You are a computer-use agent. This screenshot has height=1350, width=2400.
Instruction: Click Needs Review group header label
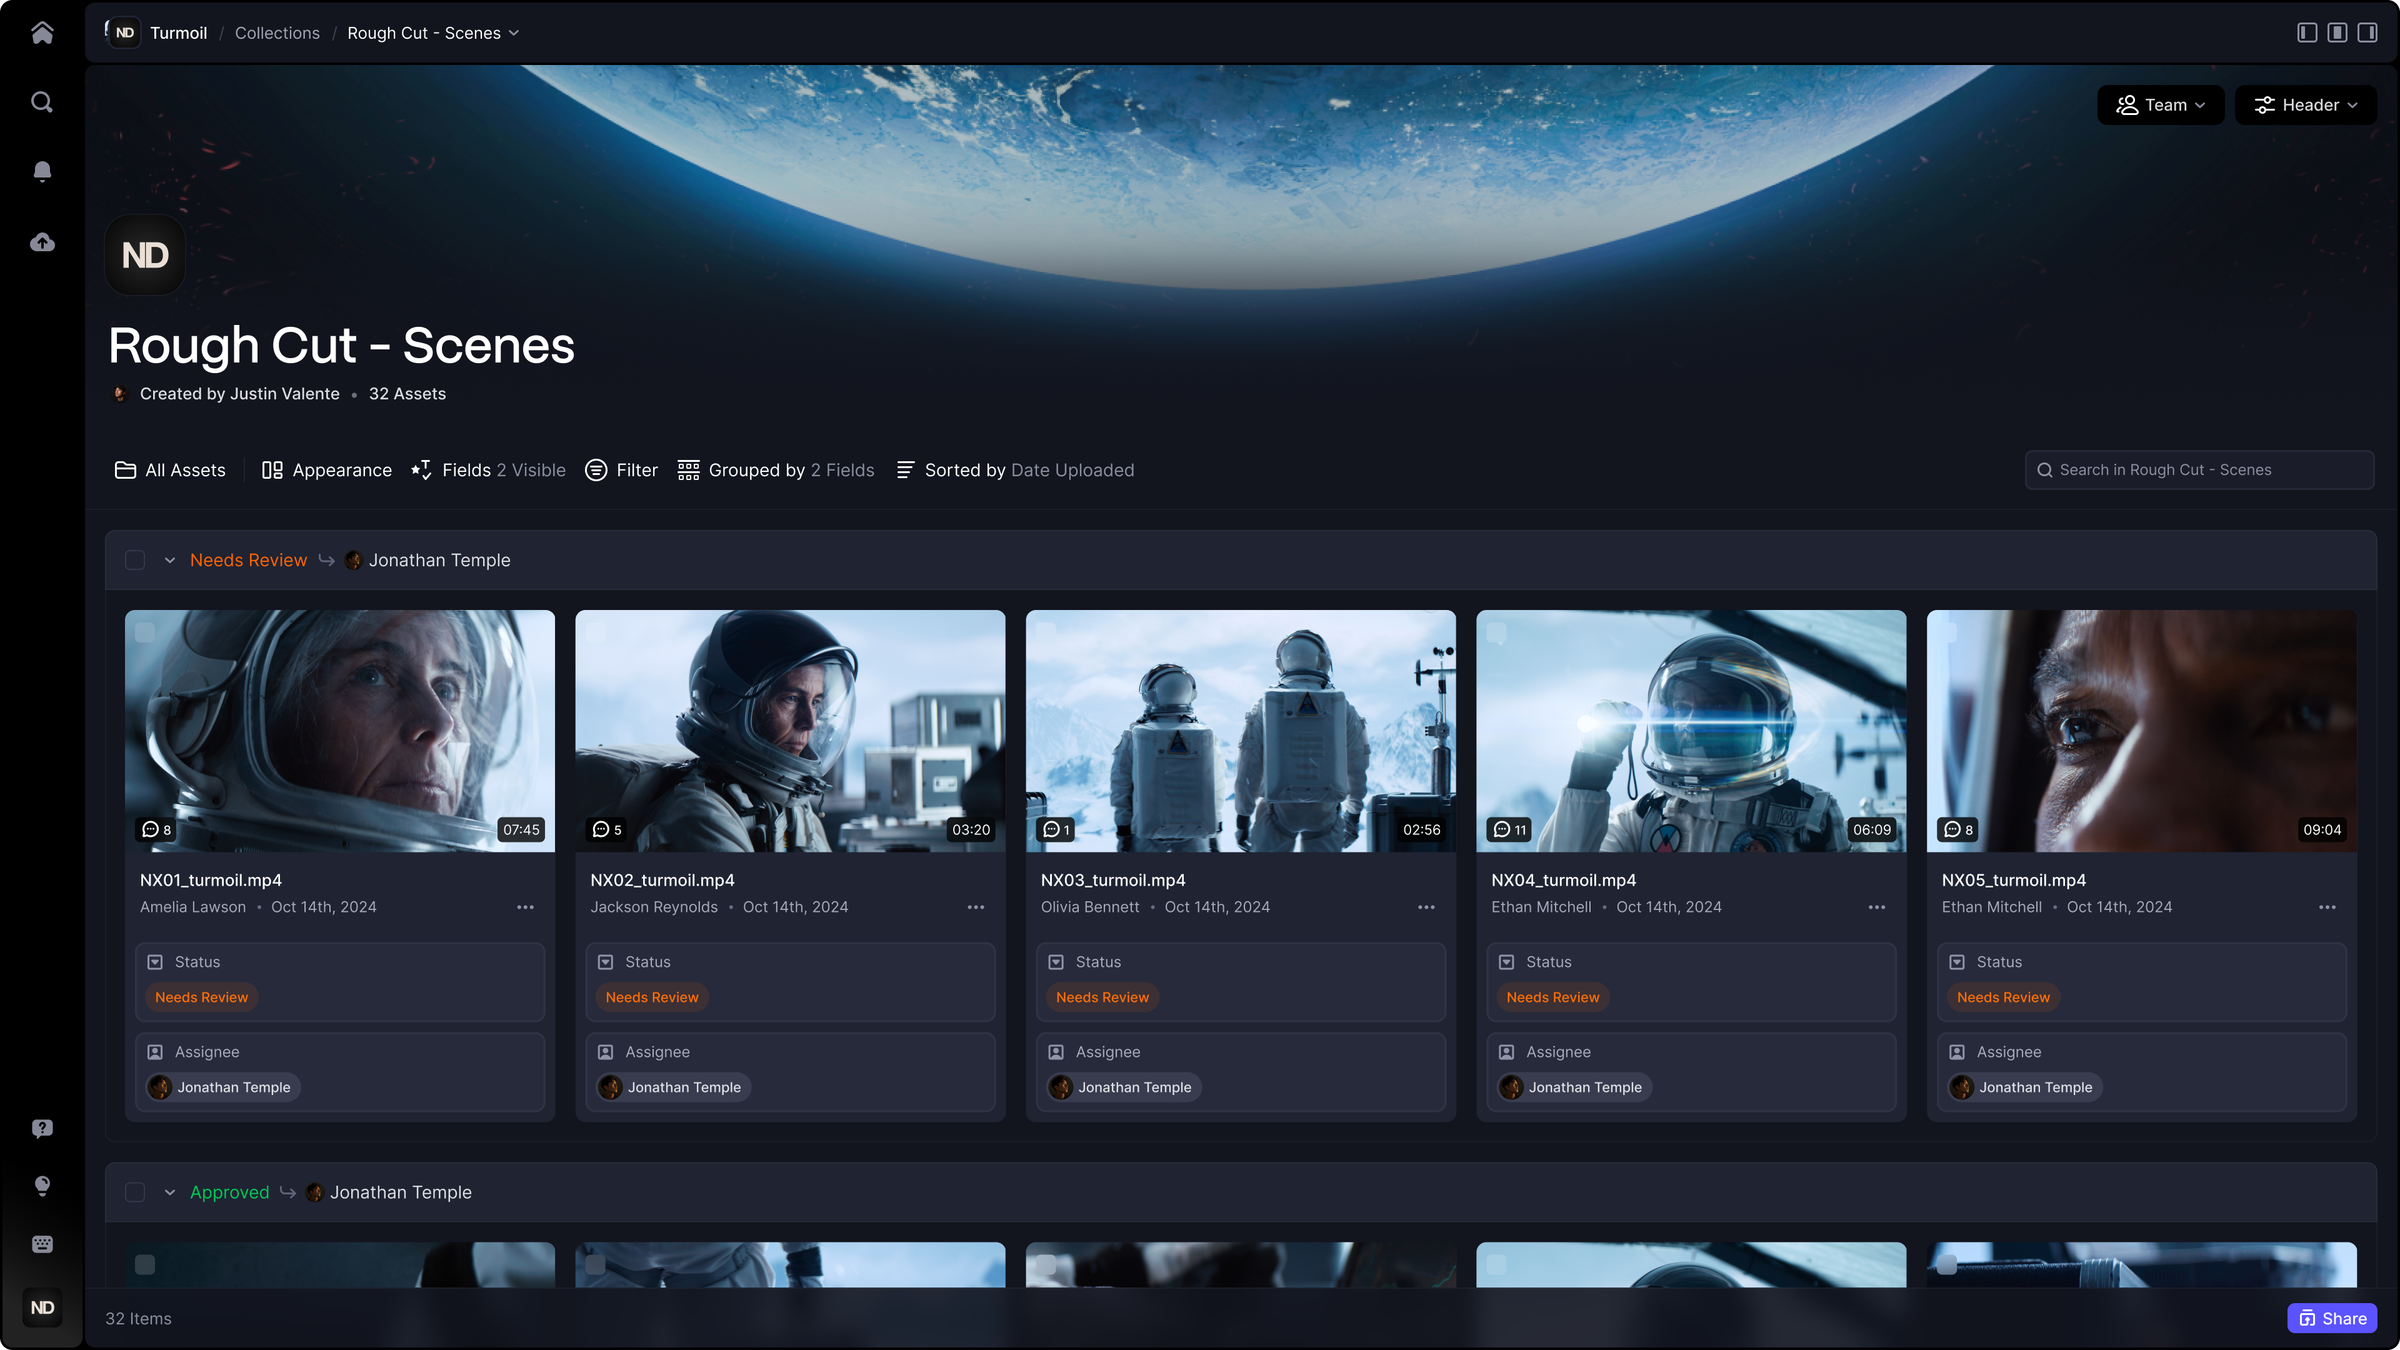[x=248, y=560]
